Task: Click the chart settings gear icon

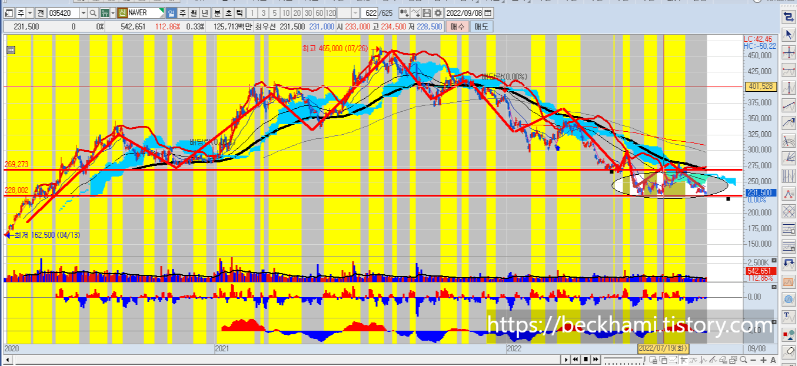Action: [438, 13]
